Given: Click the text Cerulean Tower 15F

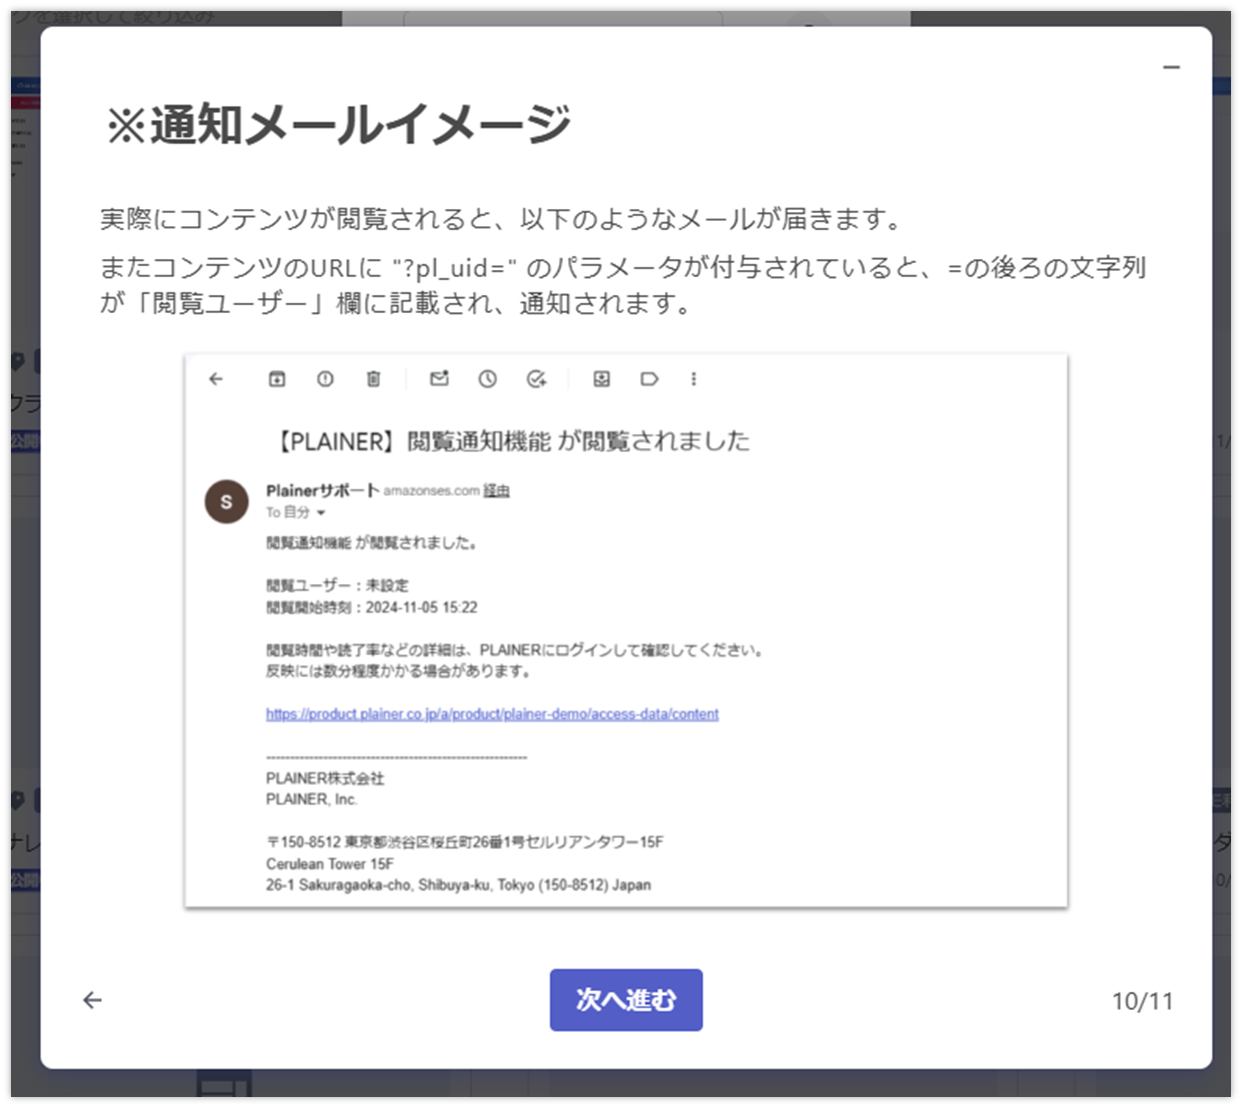Looking at the screenshot, I should tap(330, 864).
